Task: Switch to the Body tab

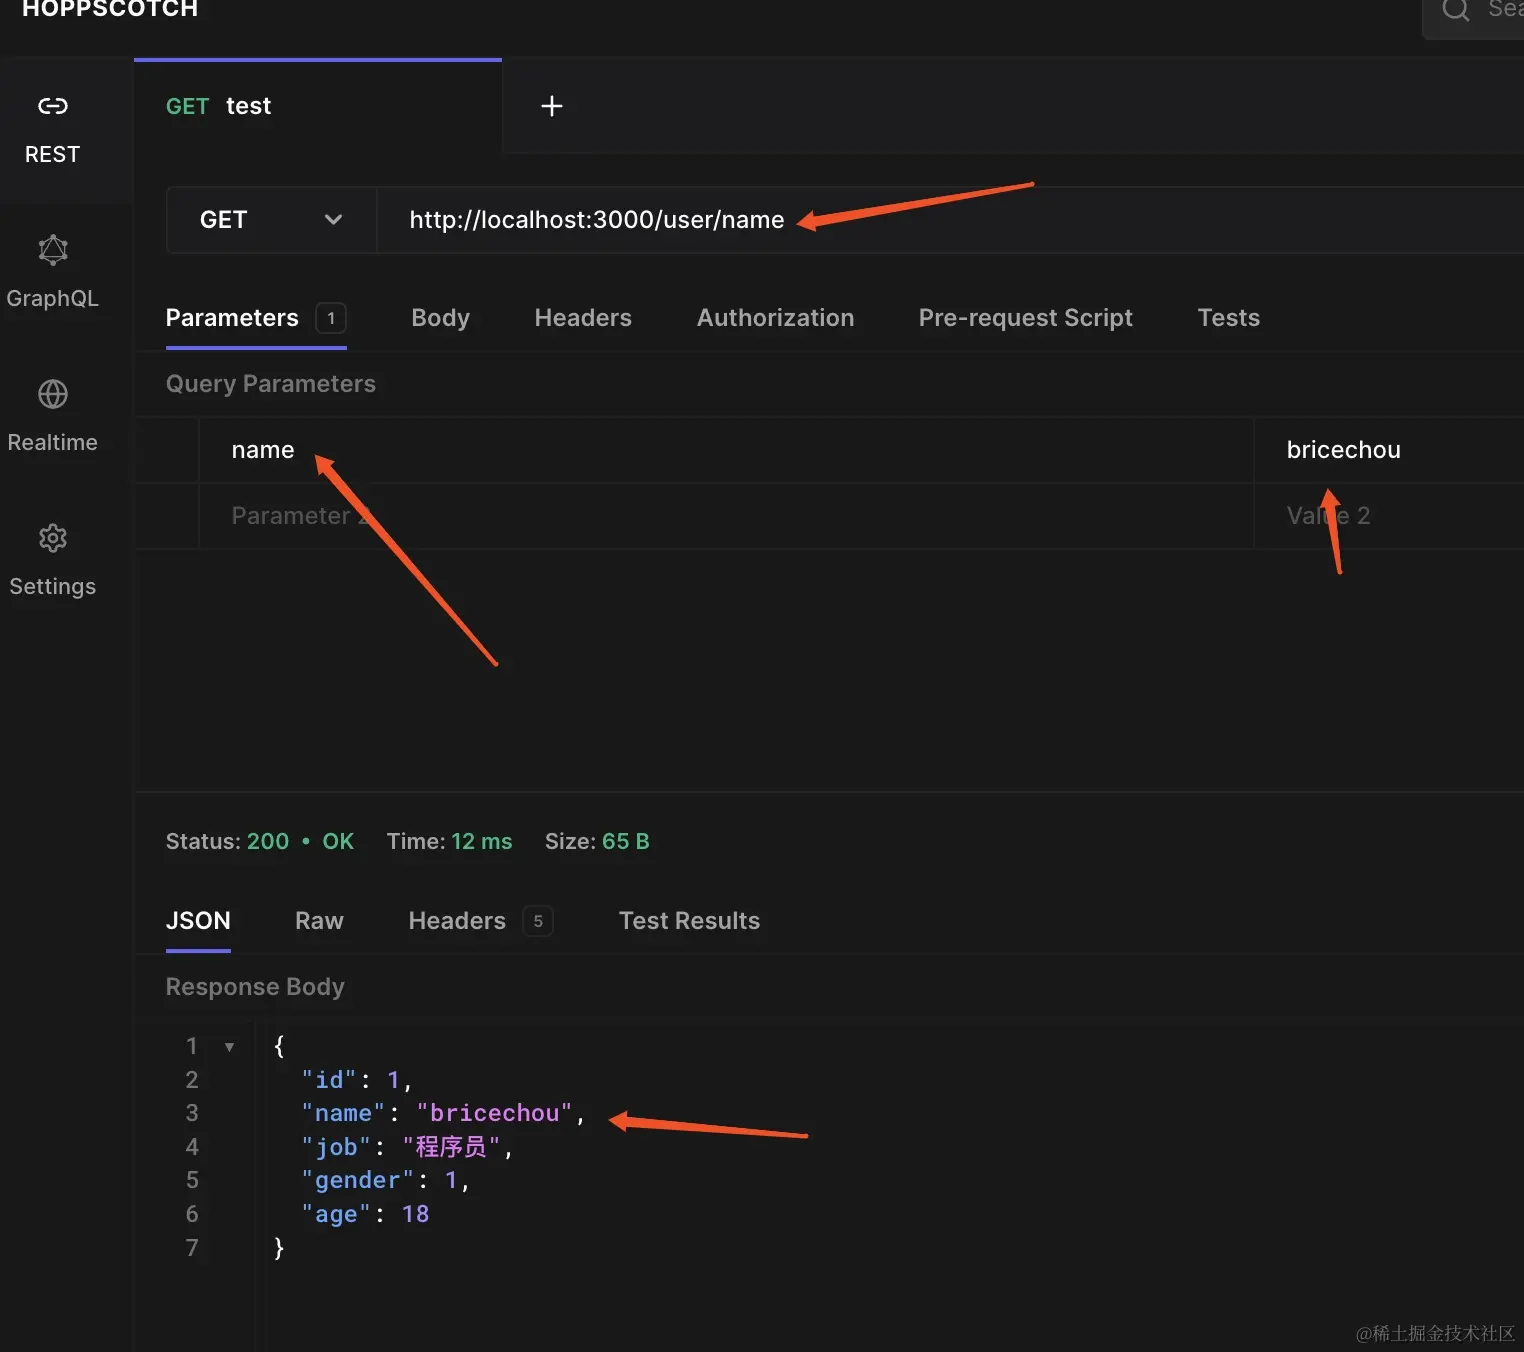Action: (x=441, y=318)
